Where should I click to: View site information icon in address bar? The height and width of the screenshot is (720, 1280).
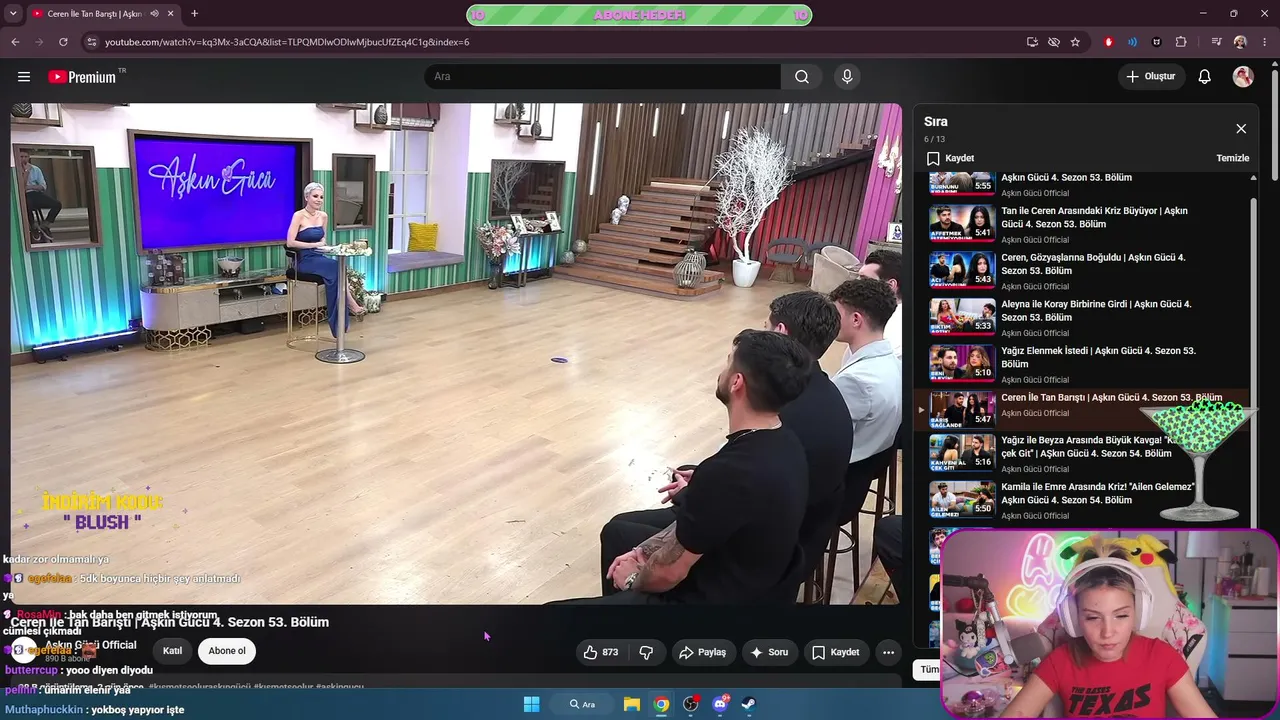click(x=91, y=42)
